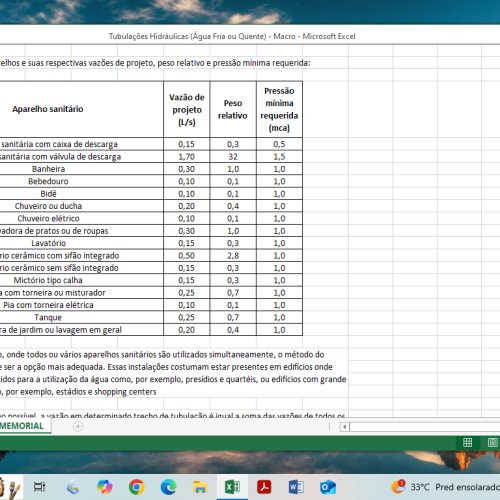Open Adobe Acrobat from the taskbar
The height and width of the screenshot is (500, 500).
(264, 487)
